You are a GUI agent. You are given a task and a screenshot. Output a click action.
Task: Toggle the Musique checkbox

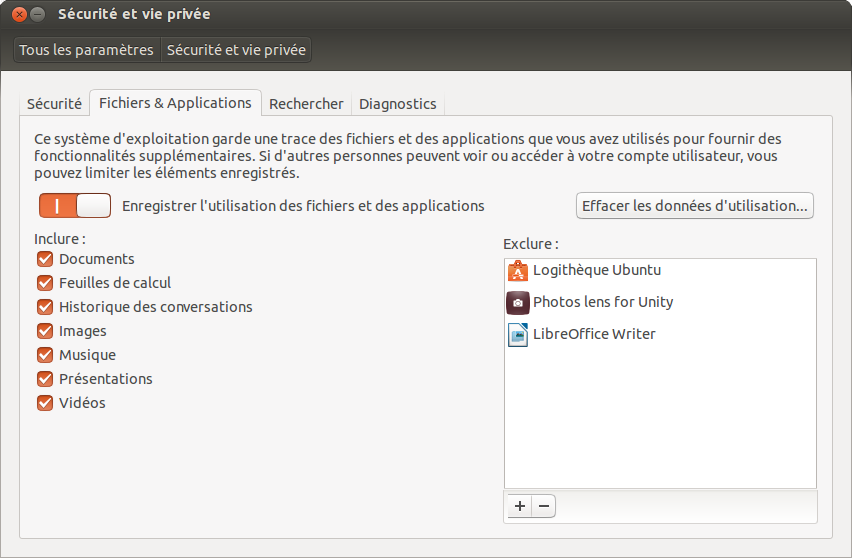(x=45, y=355)
